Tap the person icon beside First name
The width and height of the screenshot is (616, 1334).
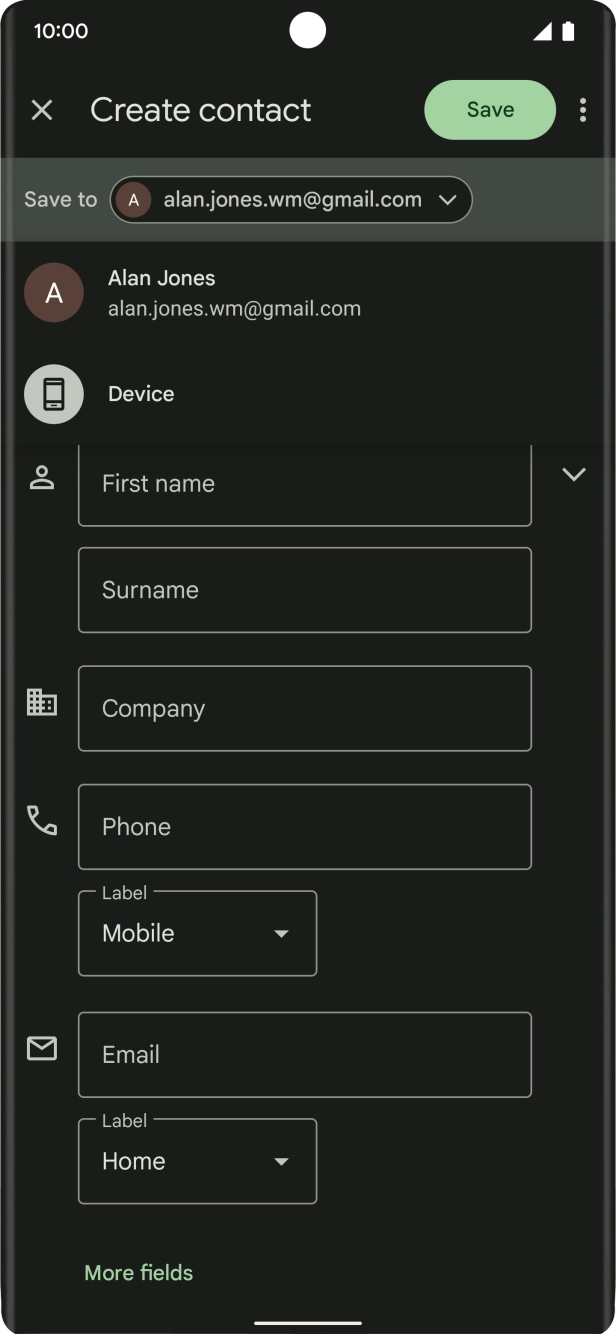point(42,478)
